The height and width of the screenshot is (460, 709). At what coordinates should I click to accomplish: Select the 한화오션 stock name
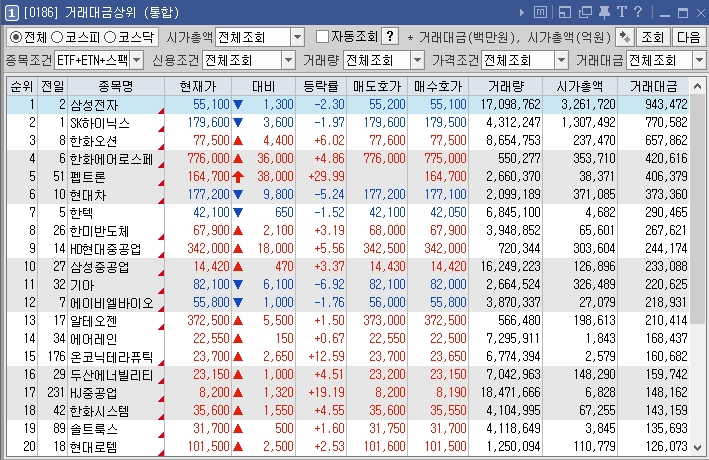coord(94,141)
